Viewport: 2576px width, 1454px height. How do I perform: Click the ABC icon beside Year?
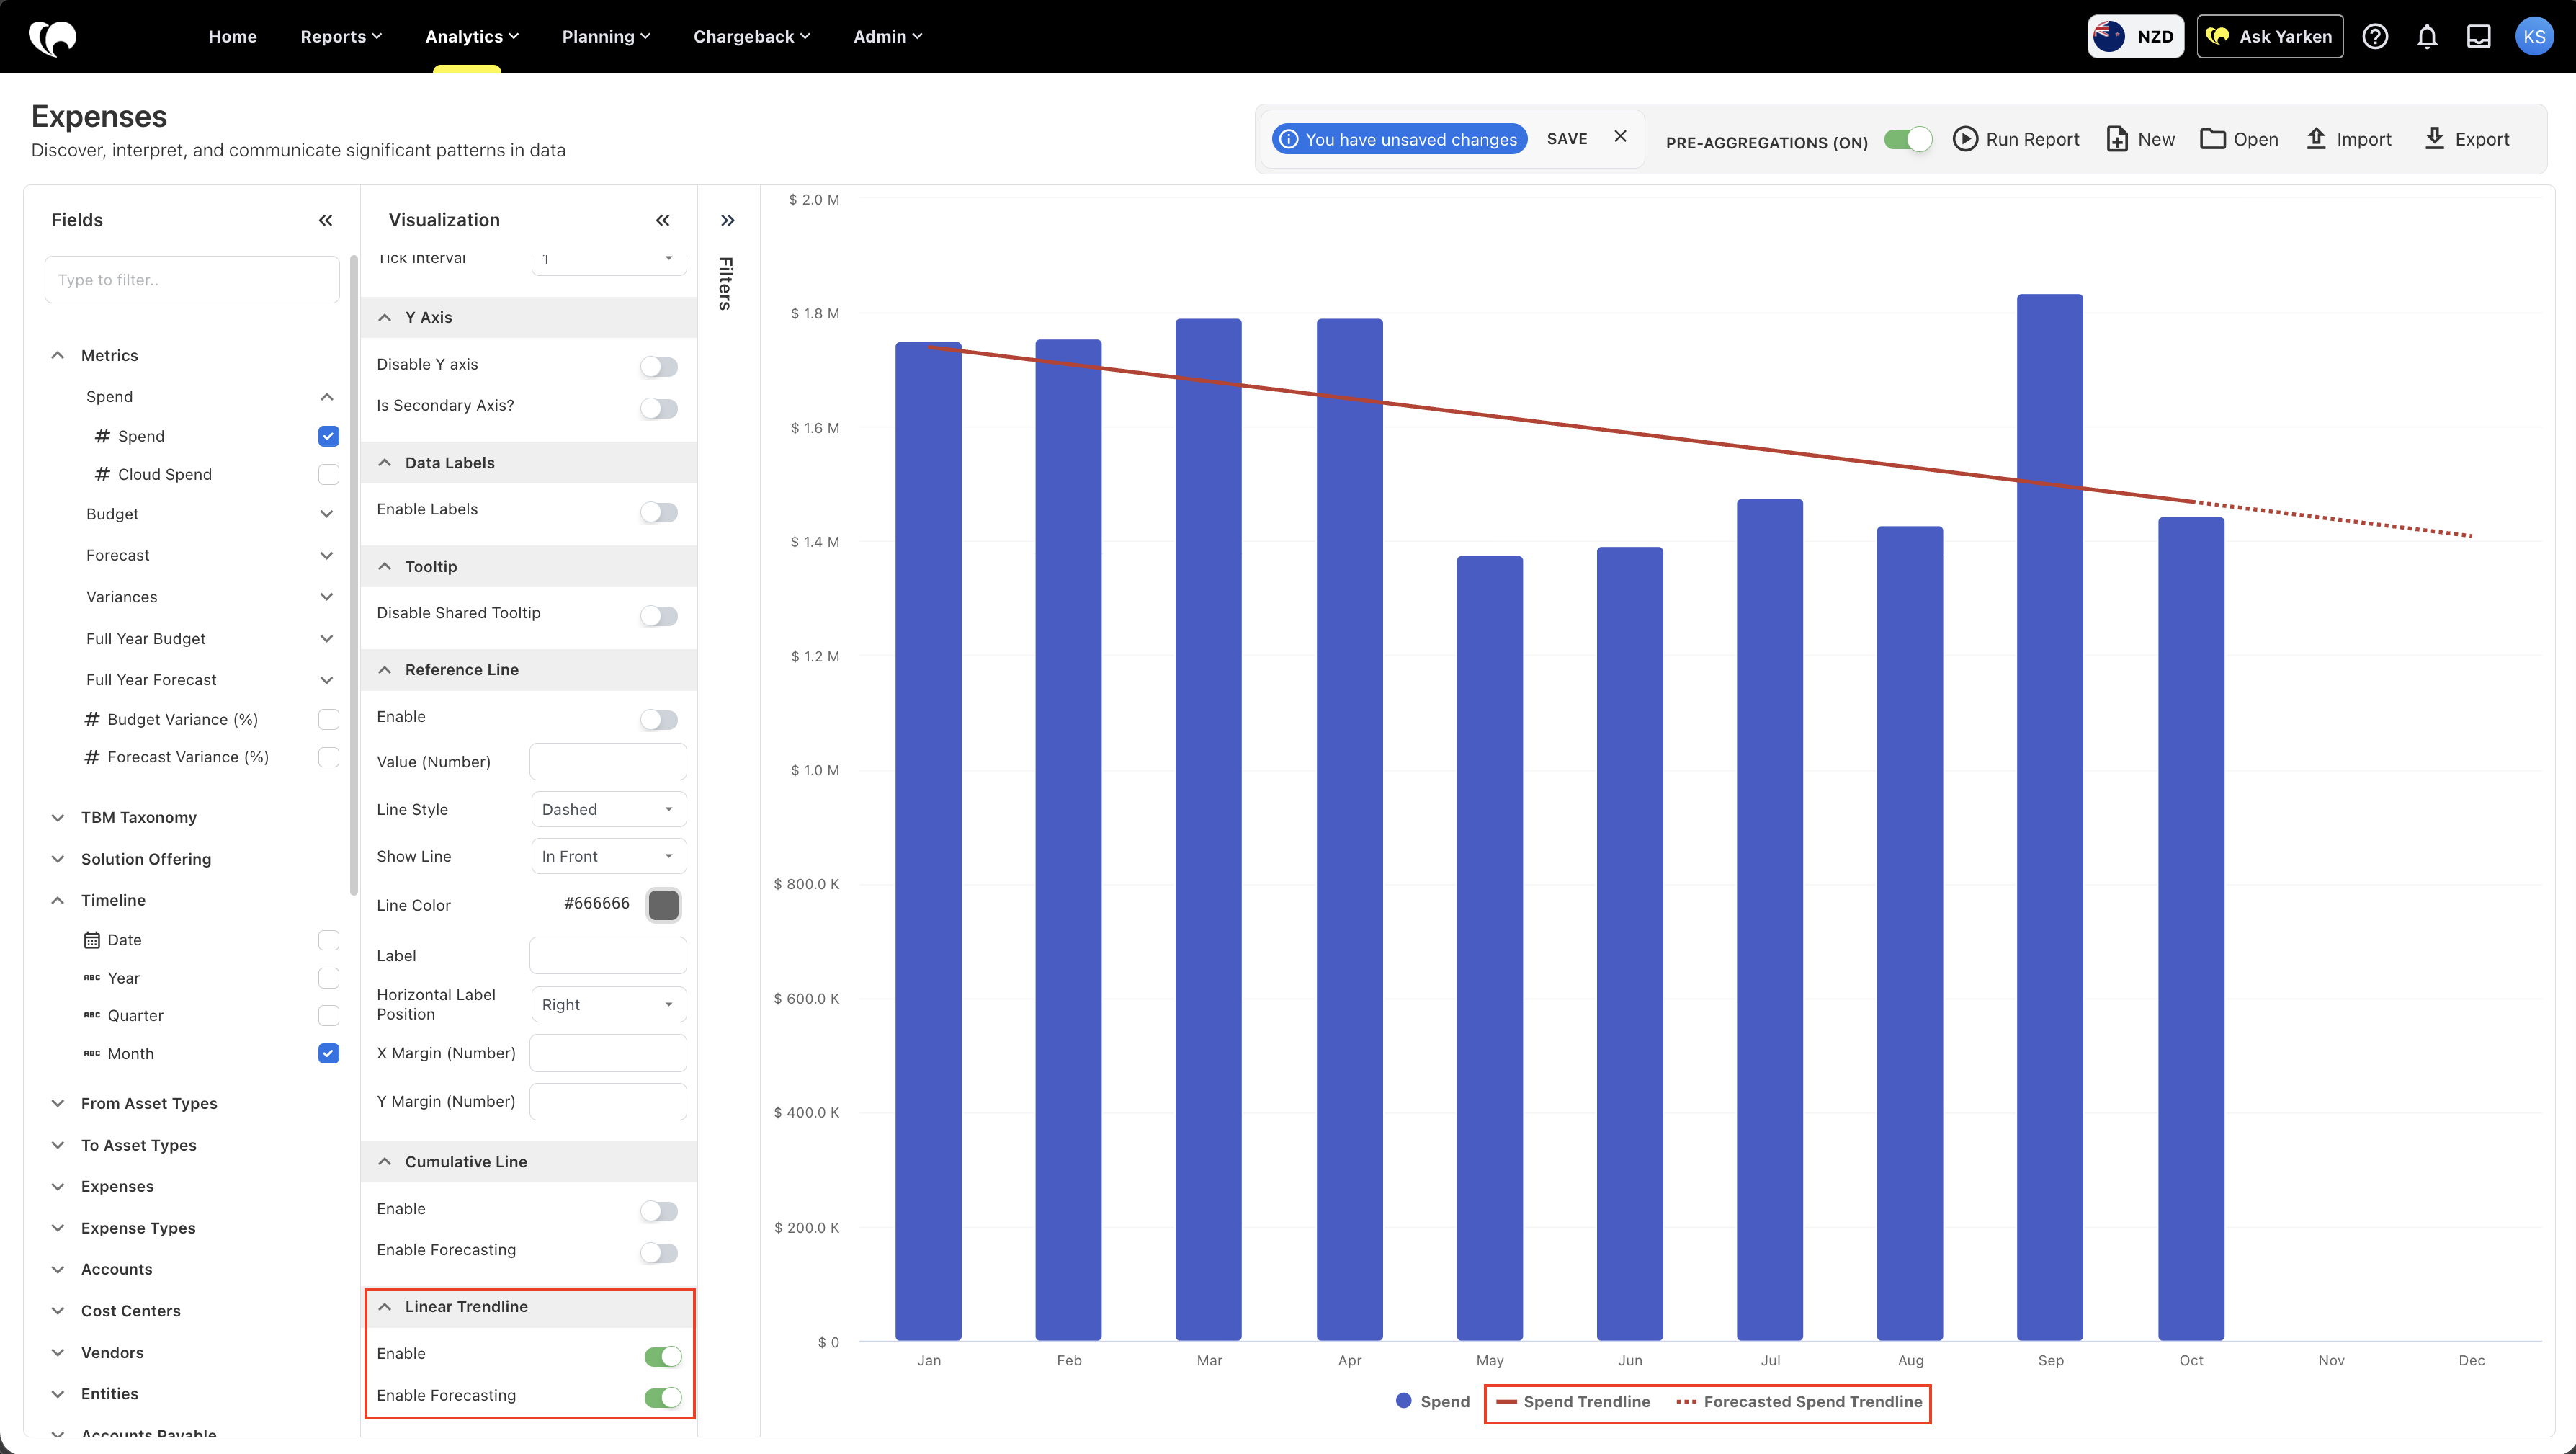(92, 978)
